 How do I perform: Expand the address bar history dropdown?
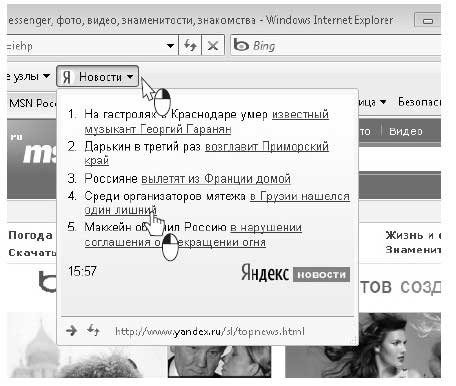point(170,45)
